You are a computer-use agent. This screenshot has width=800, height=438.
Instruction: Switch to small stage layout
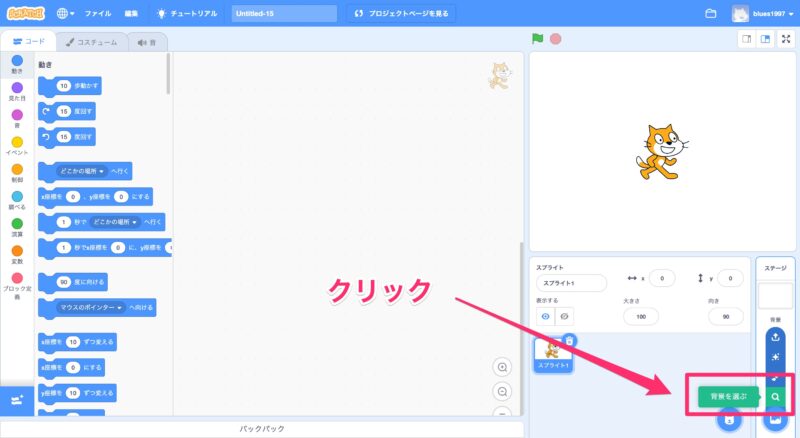click(746, 39)
